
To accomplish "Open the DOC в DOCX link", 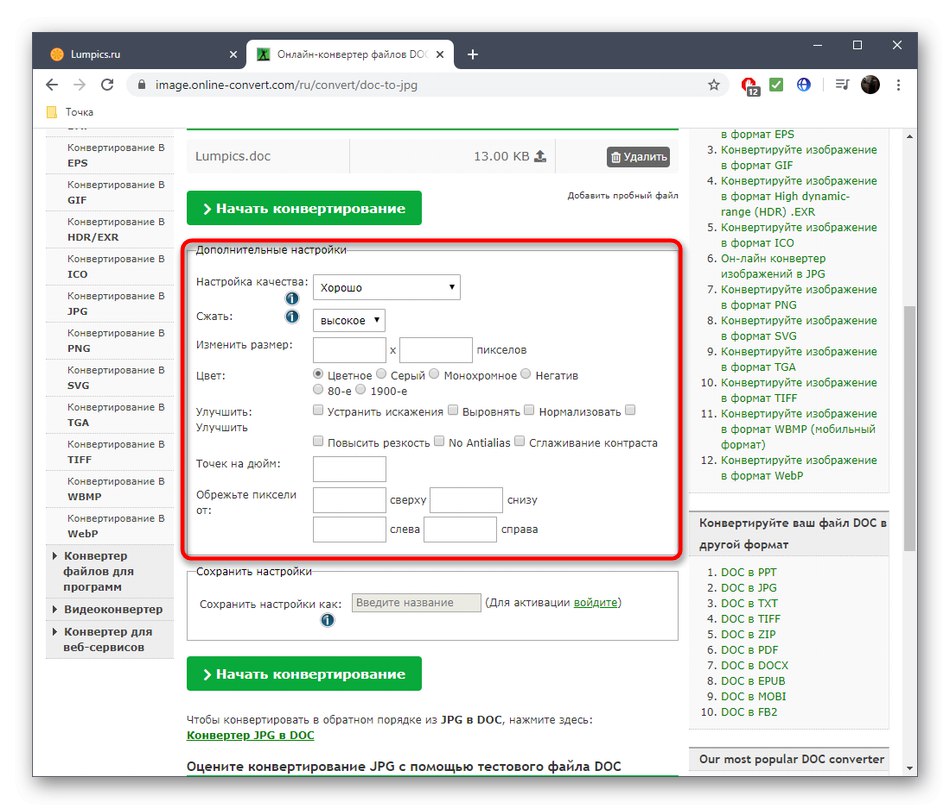I will click(x=754, y=665).
